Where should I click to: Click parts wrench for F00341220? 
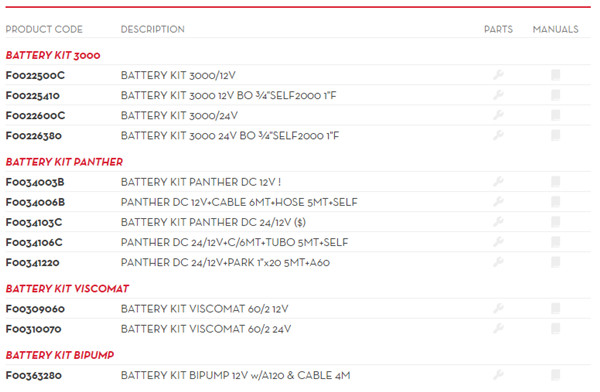(498, 262)
